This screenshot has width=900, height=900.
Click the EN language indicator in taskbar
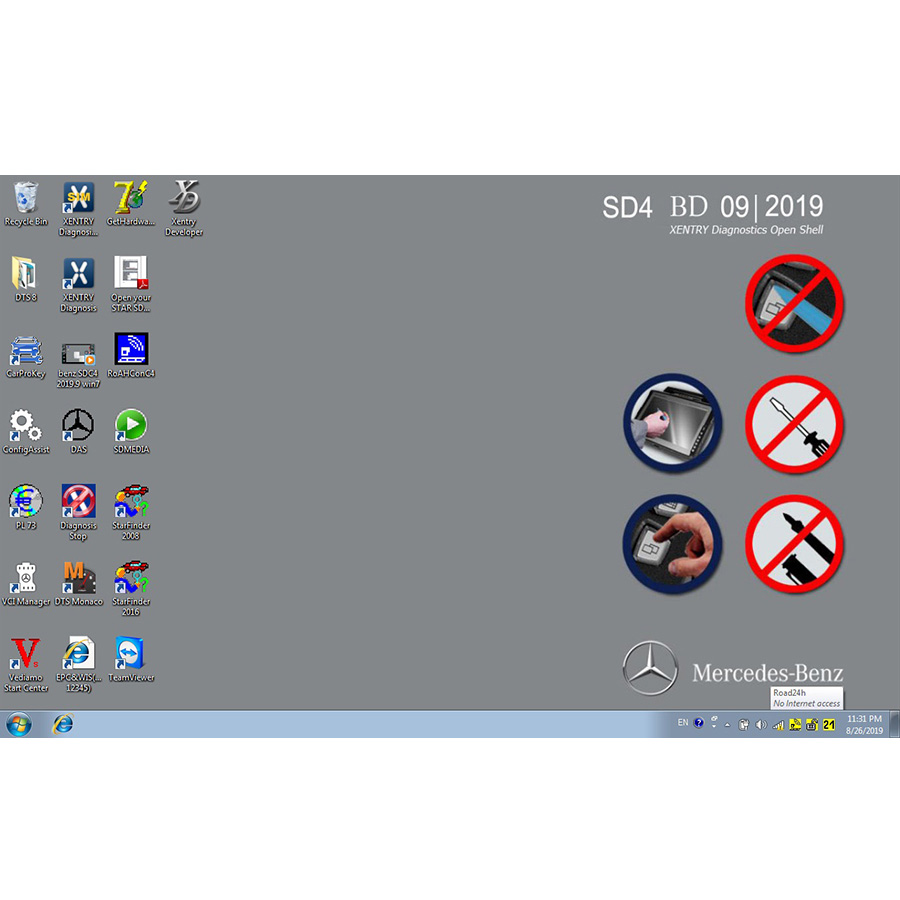[683, 723]
